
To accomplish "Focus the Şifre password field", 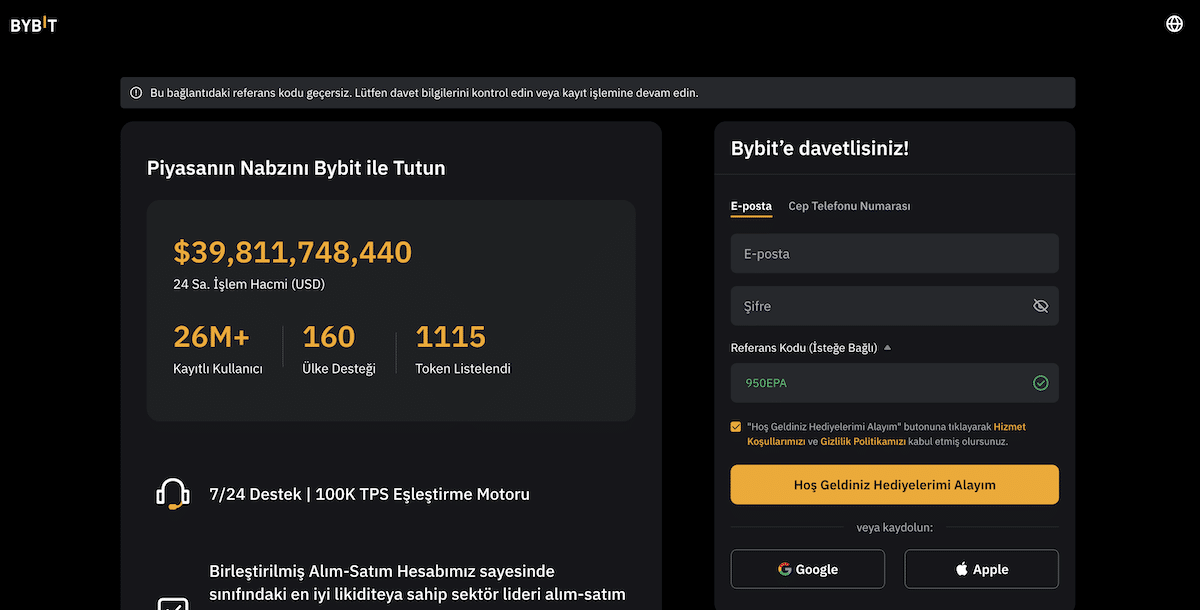I will [894, 306].
